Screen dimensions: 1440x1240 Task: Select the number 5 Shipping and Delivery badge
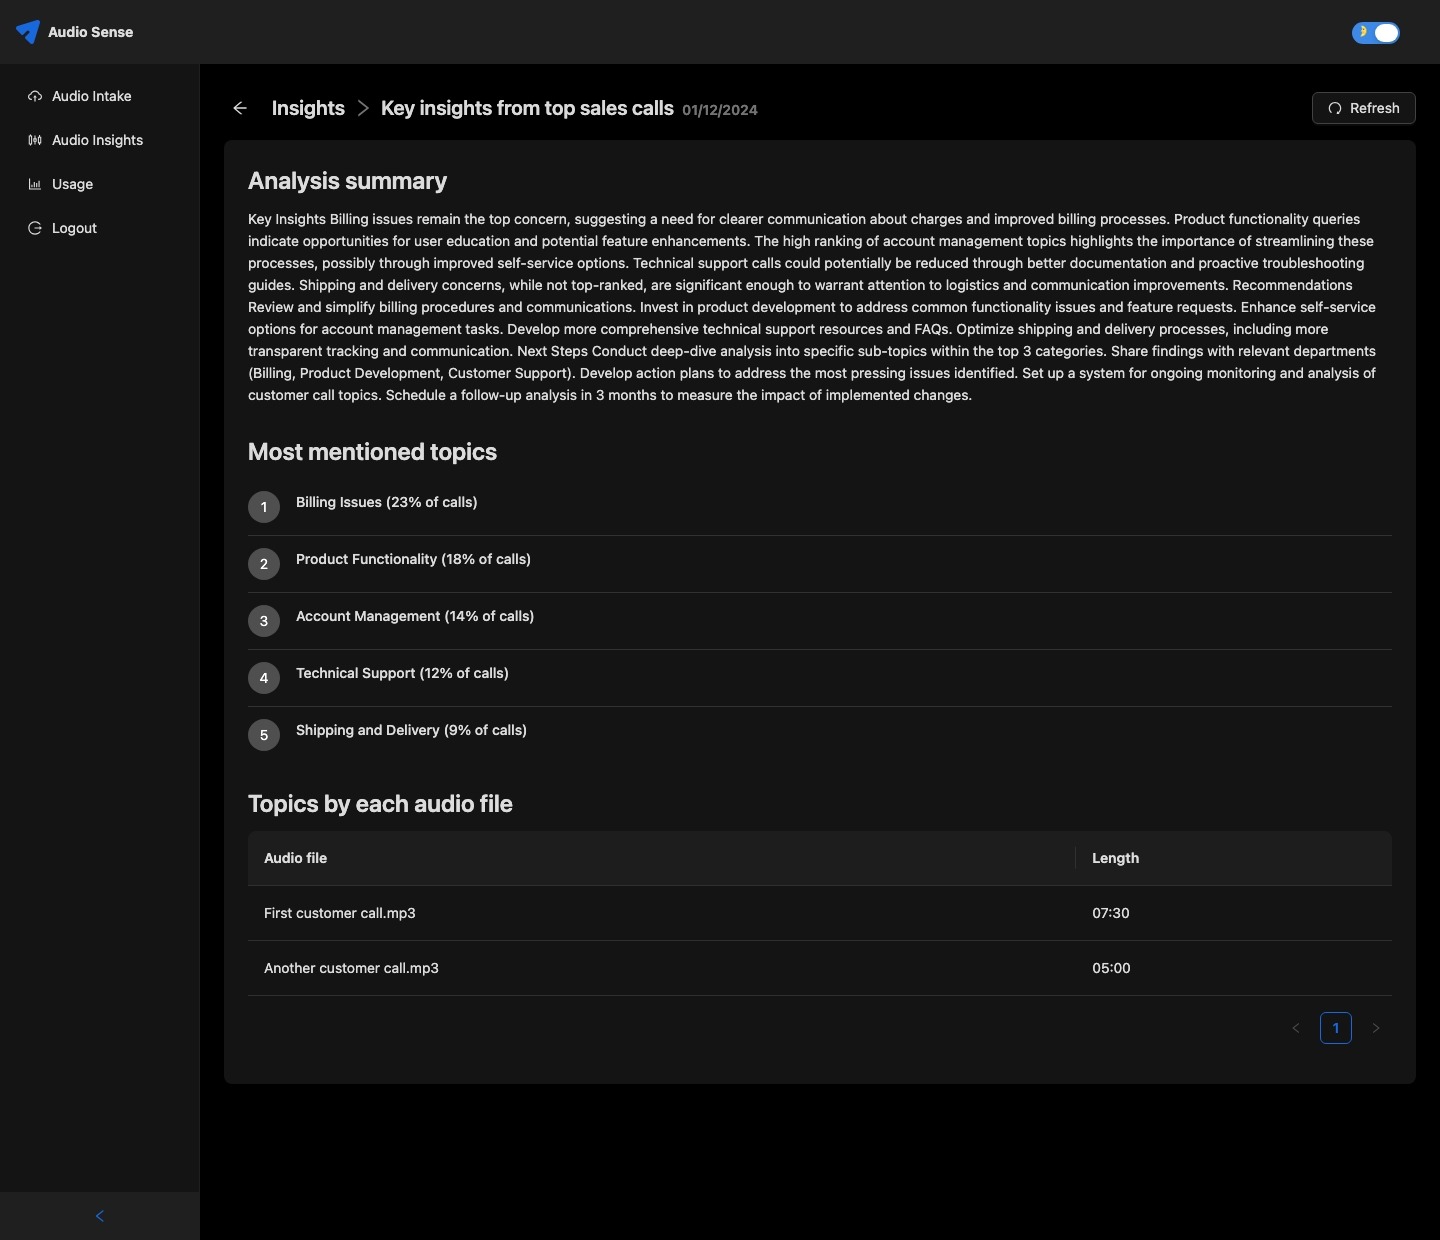pos(264,735)
